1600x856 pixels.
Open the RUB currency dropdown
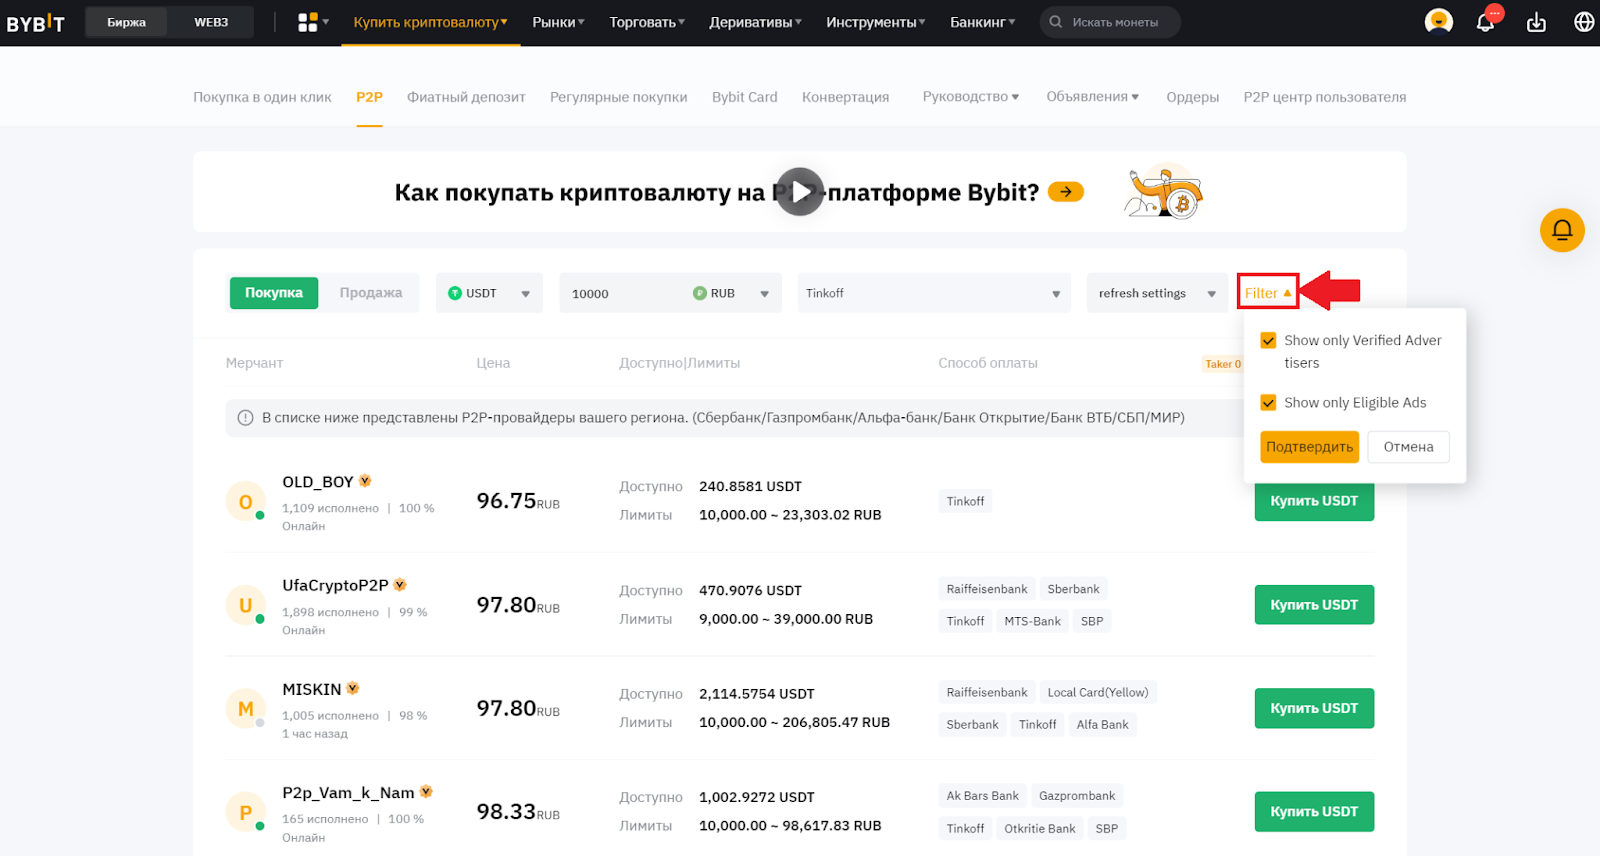[732, 293]
